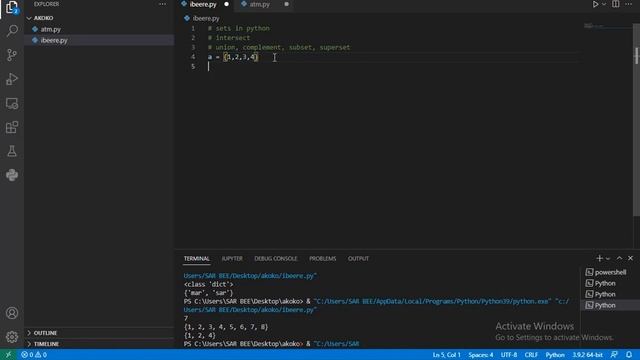Click the '# sets in python' comment

[239, 29]
